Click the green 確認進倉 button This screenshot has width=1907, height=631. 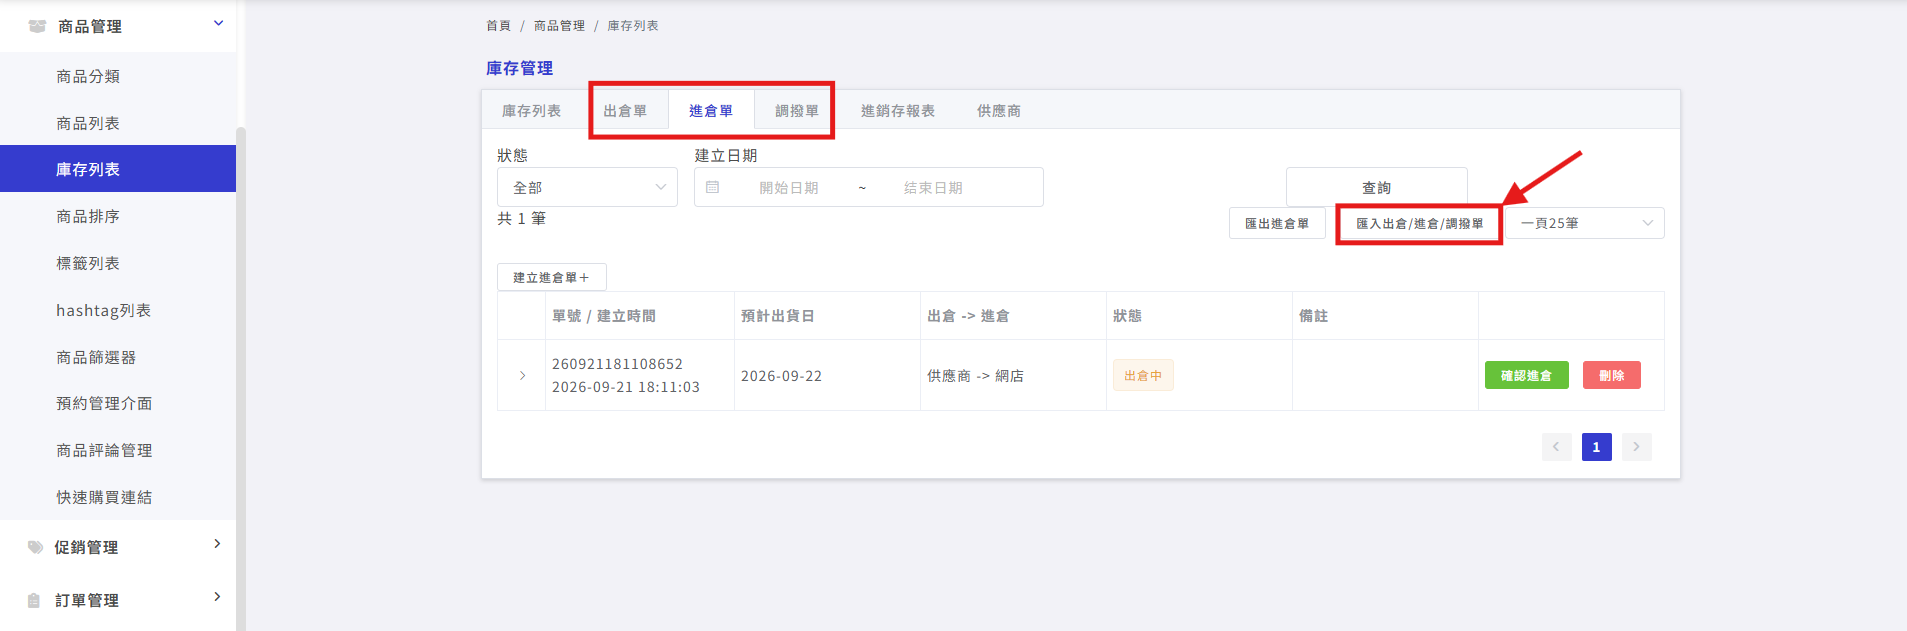1526,375
